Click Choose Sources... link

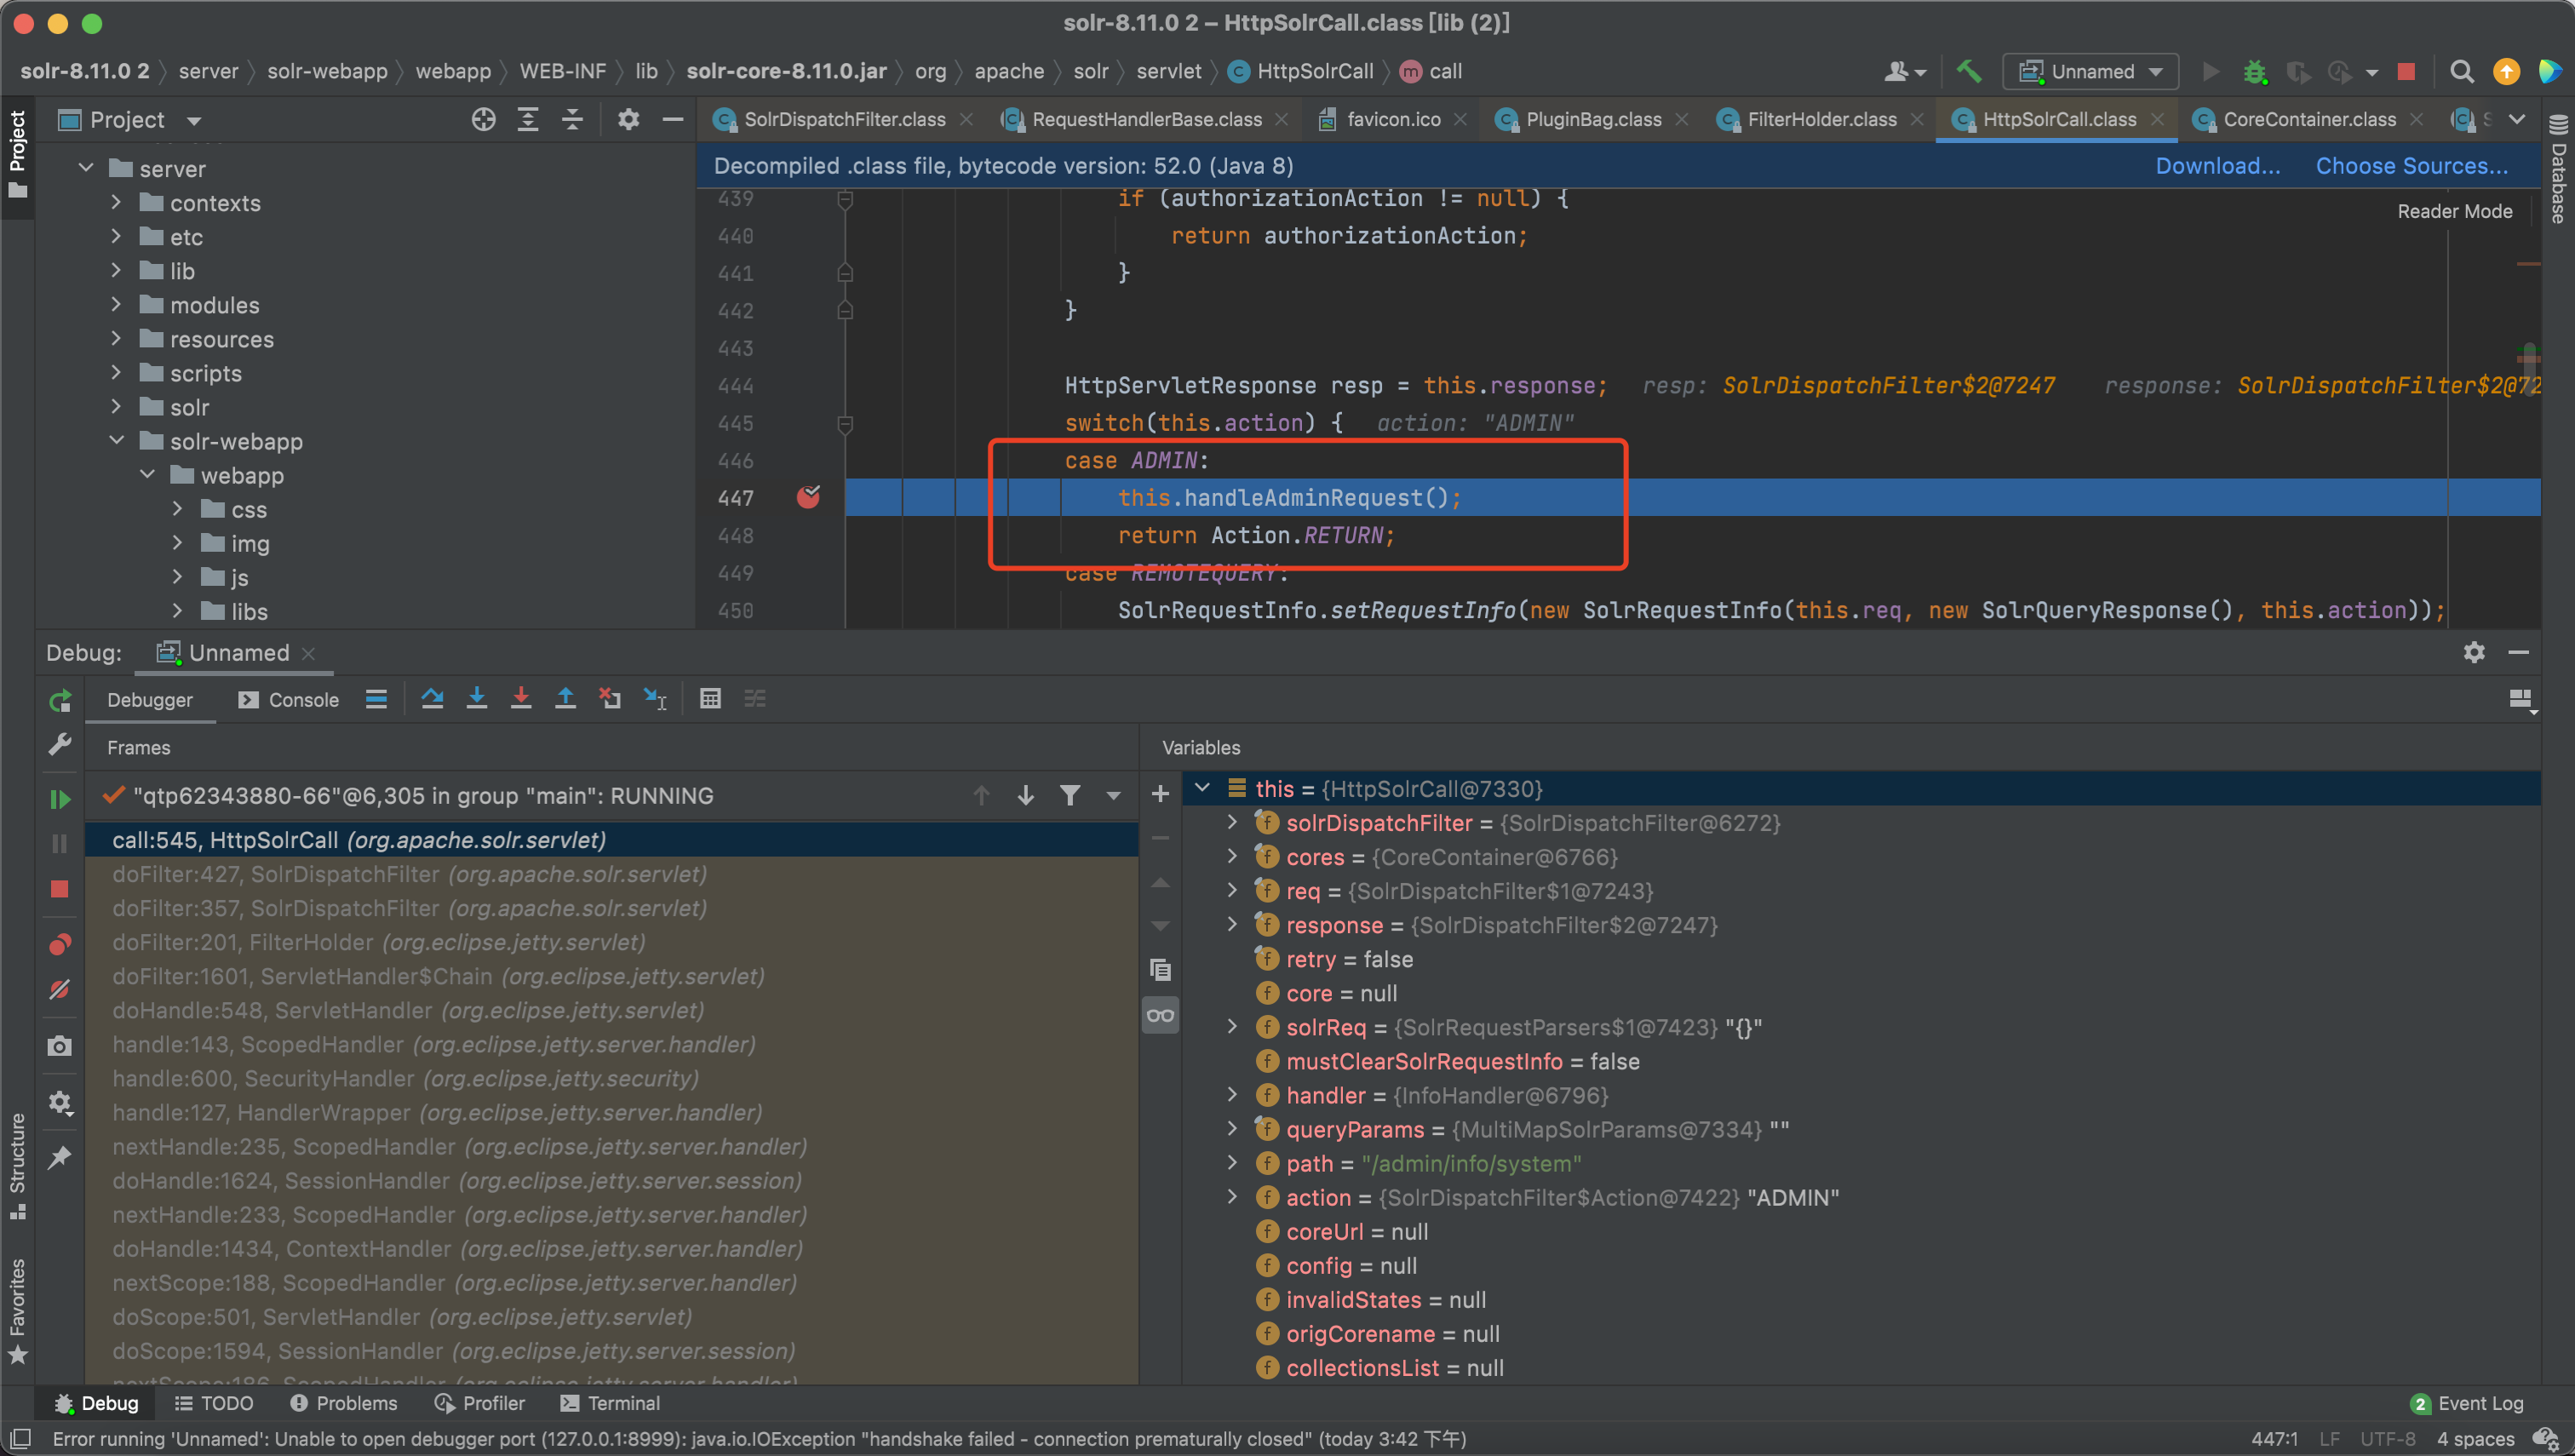pos(2411,166)
